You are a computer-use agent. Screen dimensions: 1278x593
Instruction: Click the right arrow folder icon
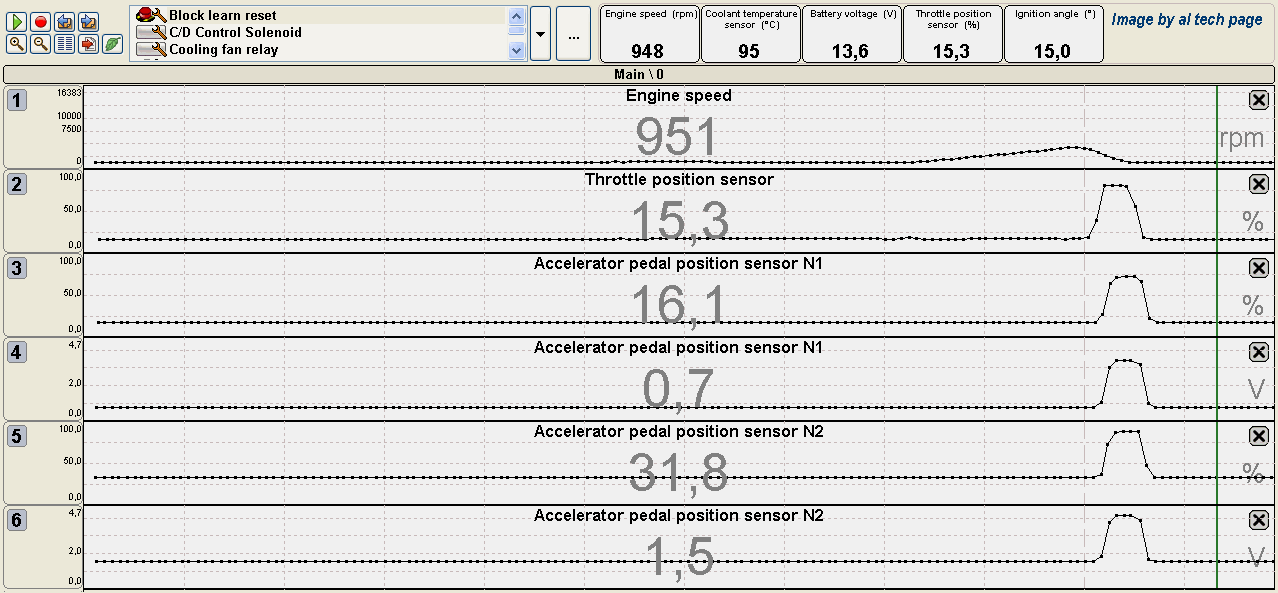point(88,21)
